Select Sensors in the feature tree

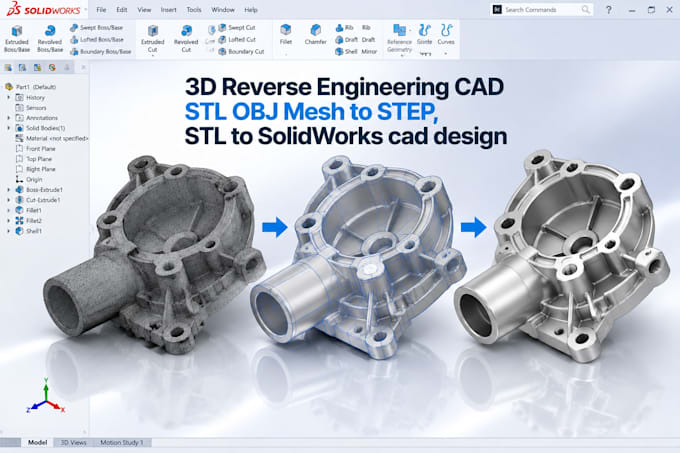click(31, 108)
